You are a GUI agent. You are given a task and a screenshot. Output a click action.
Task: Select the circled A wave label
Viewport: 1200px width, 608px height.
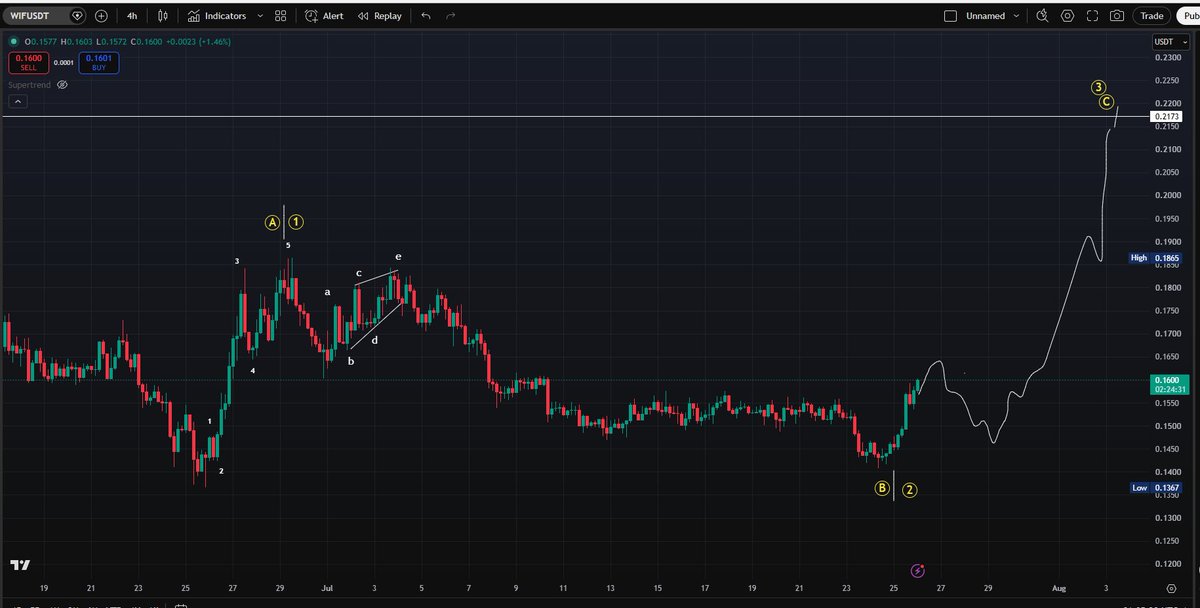(271, 221)
